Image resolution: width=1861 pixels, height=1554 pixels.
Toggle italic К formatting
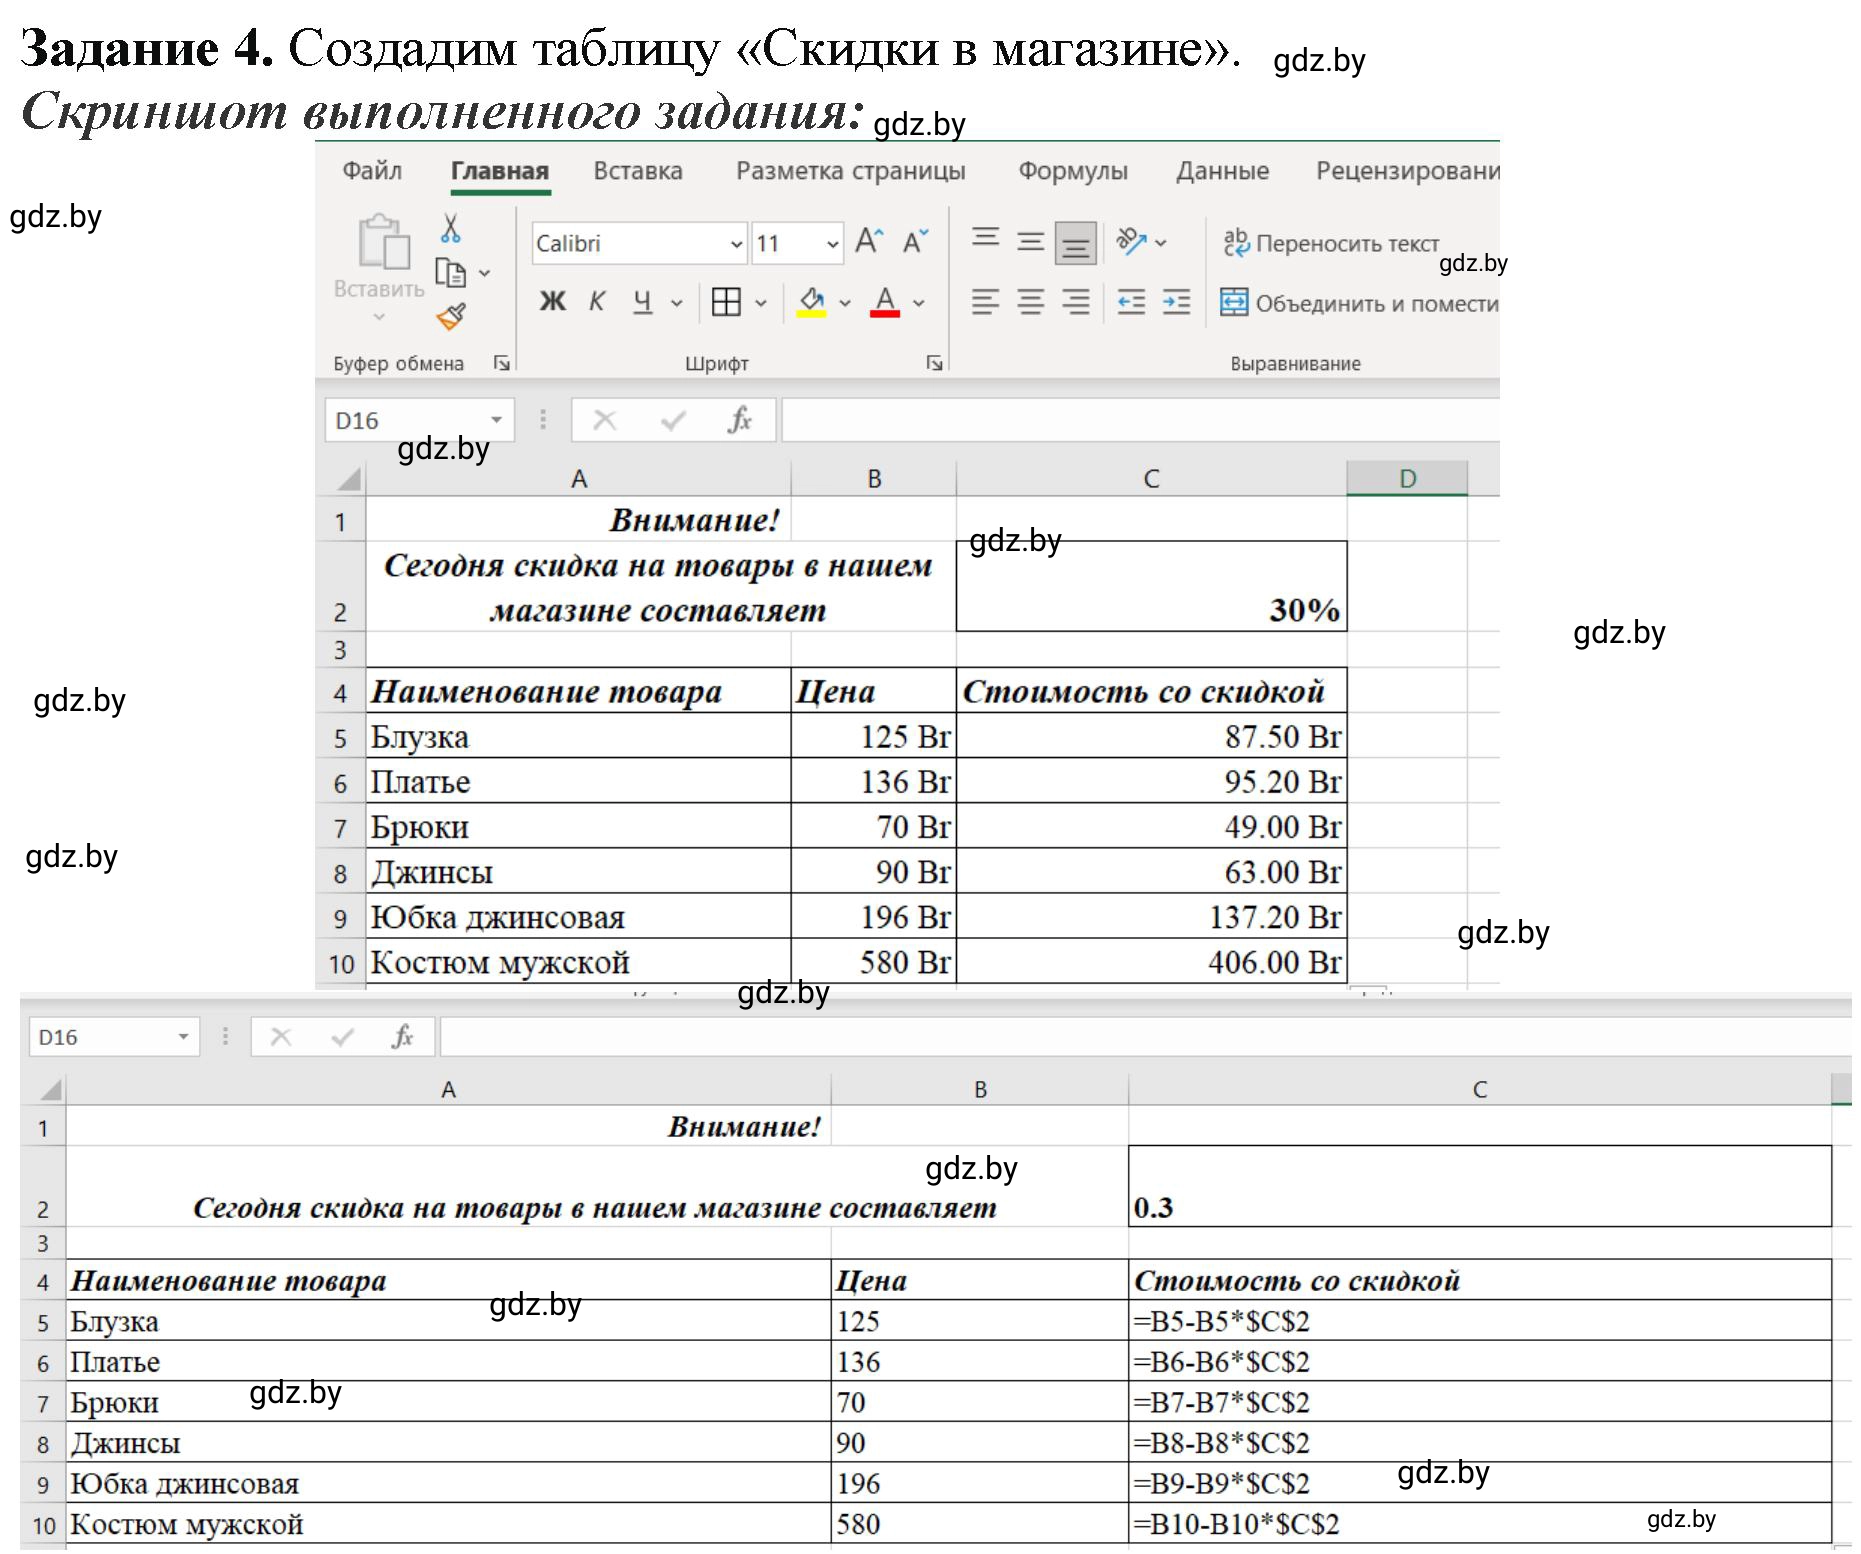pos(597,301)
